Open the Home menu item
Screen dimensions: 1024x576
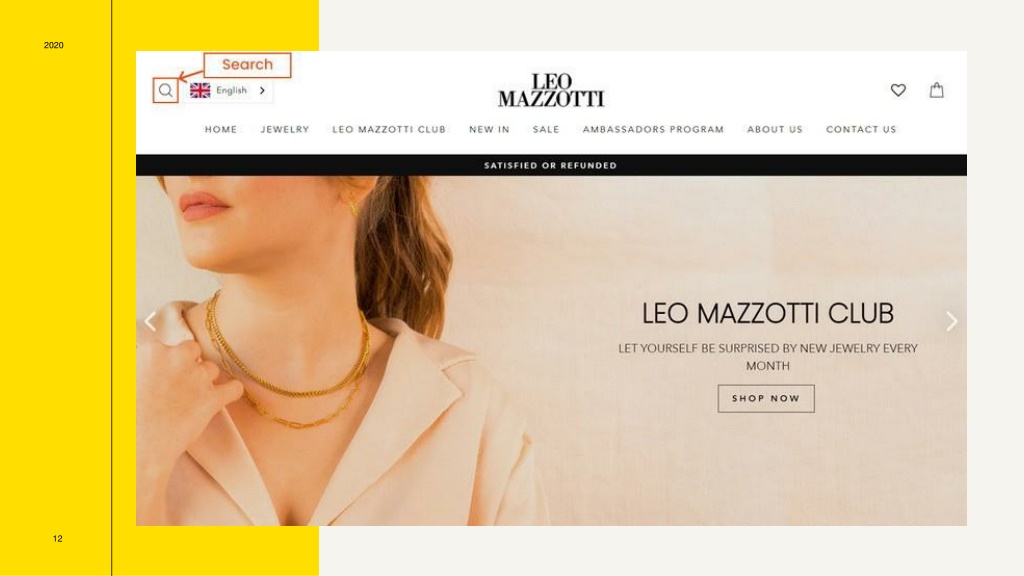pyautogui.click(x=221, y=129)
